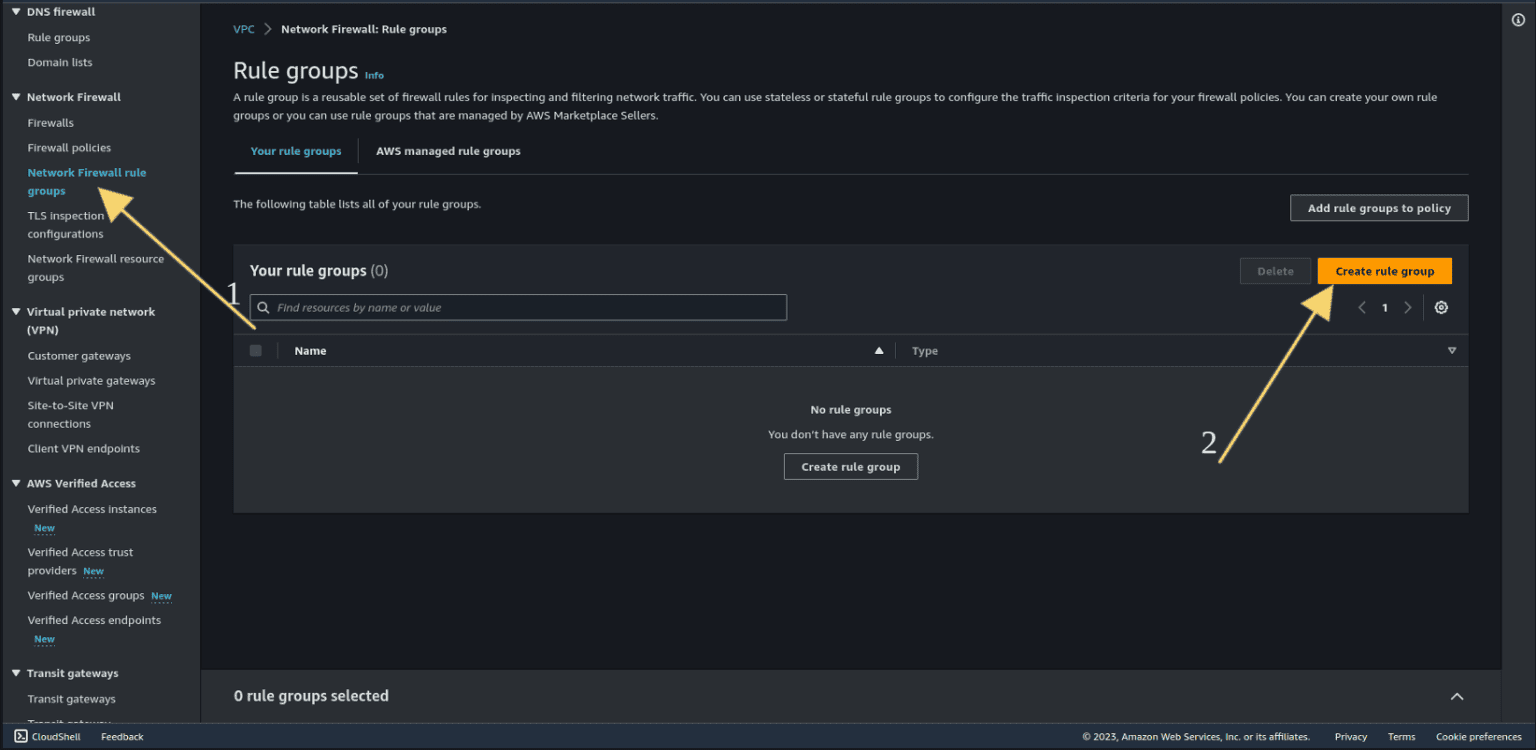Collapse the DNS firewall sidebar section
This screenshot has width=1536, height=750.
tap(14, 11)
